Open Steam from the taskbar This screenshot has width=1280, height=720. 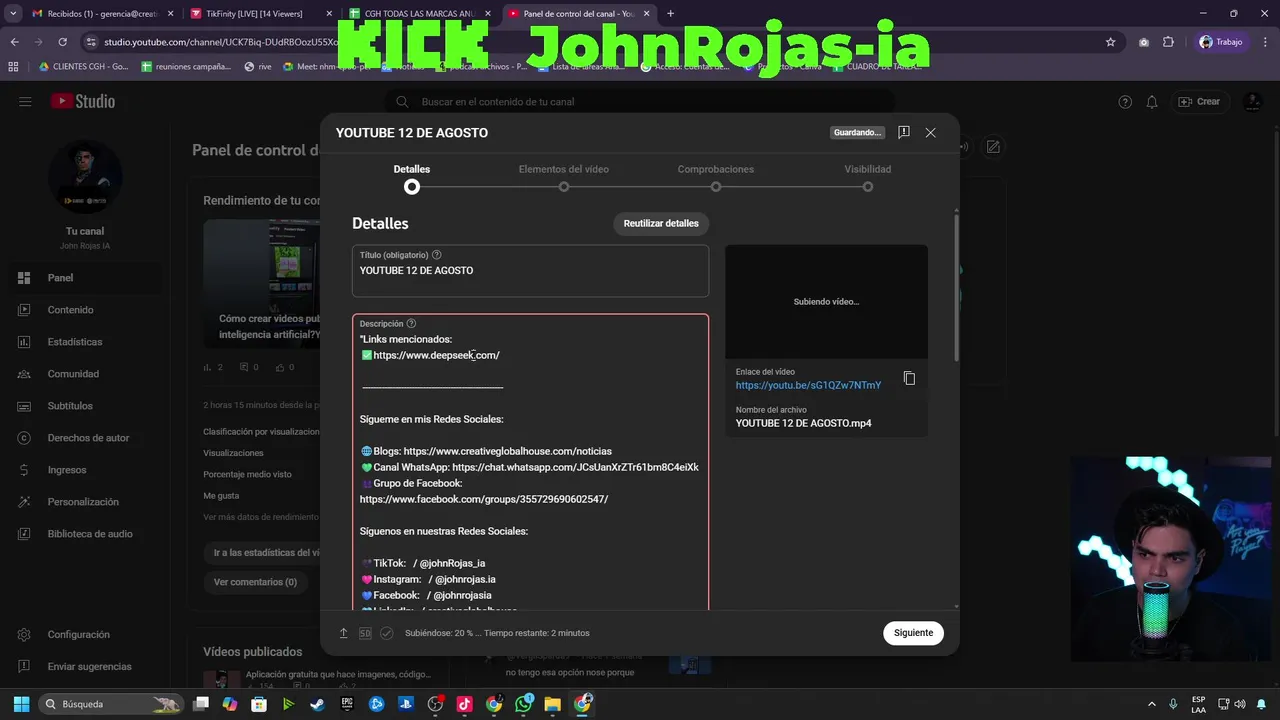[x=317, y=704]
